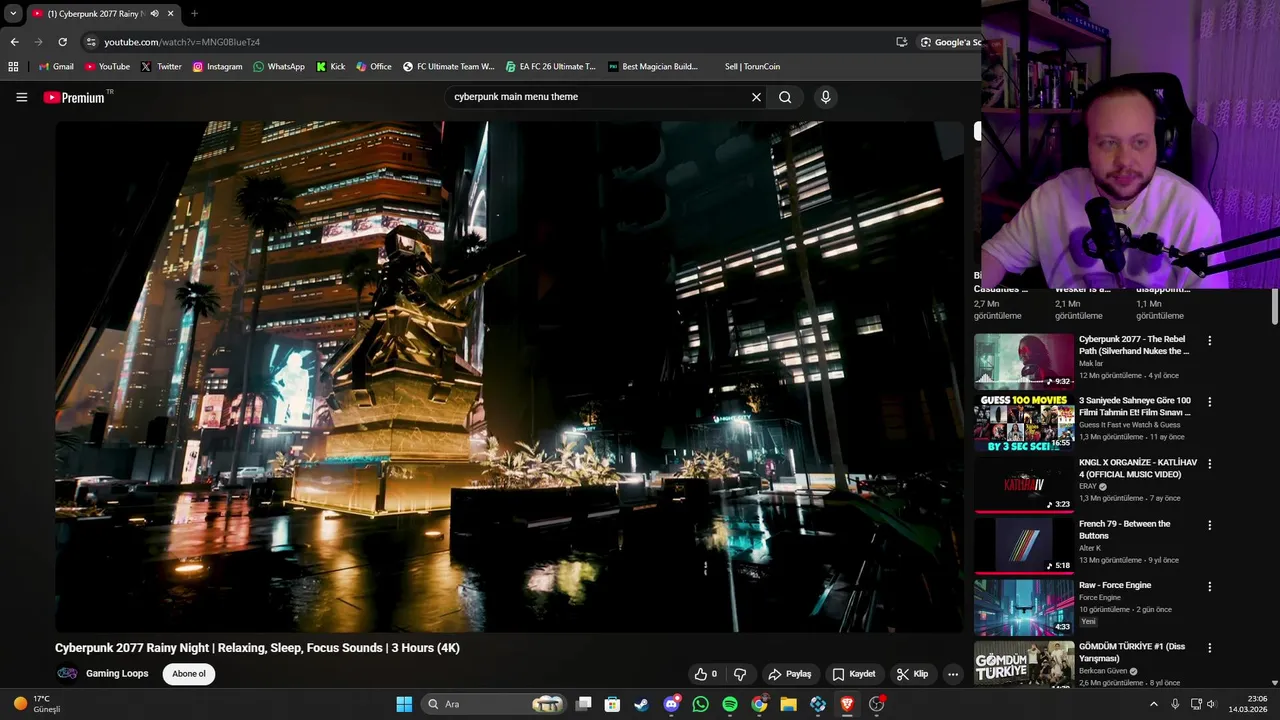Start voice search with the microphone icon
Screen dimensions: 1280x720
825,97
